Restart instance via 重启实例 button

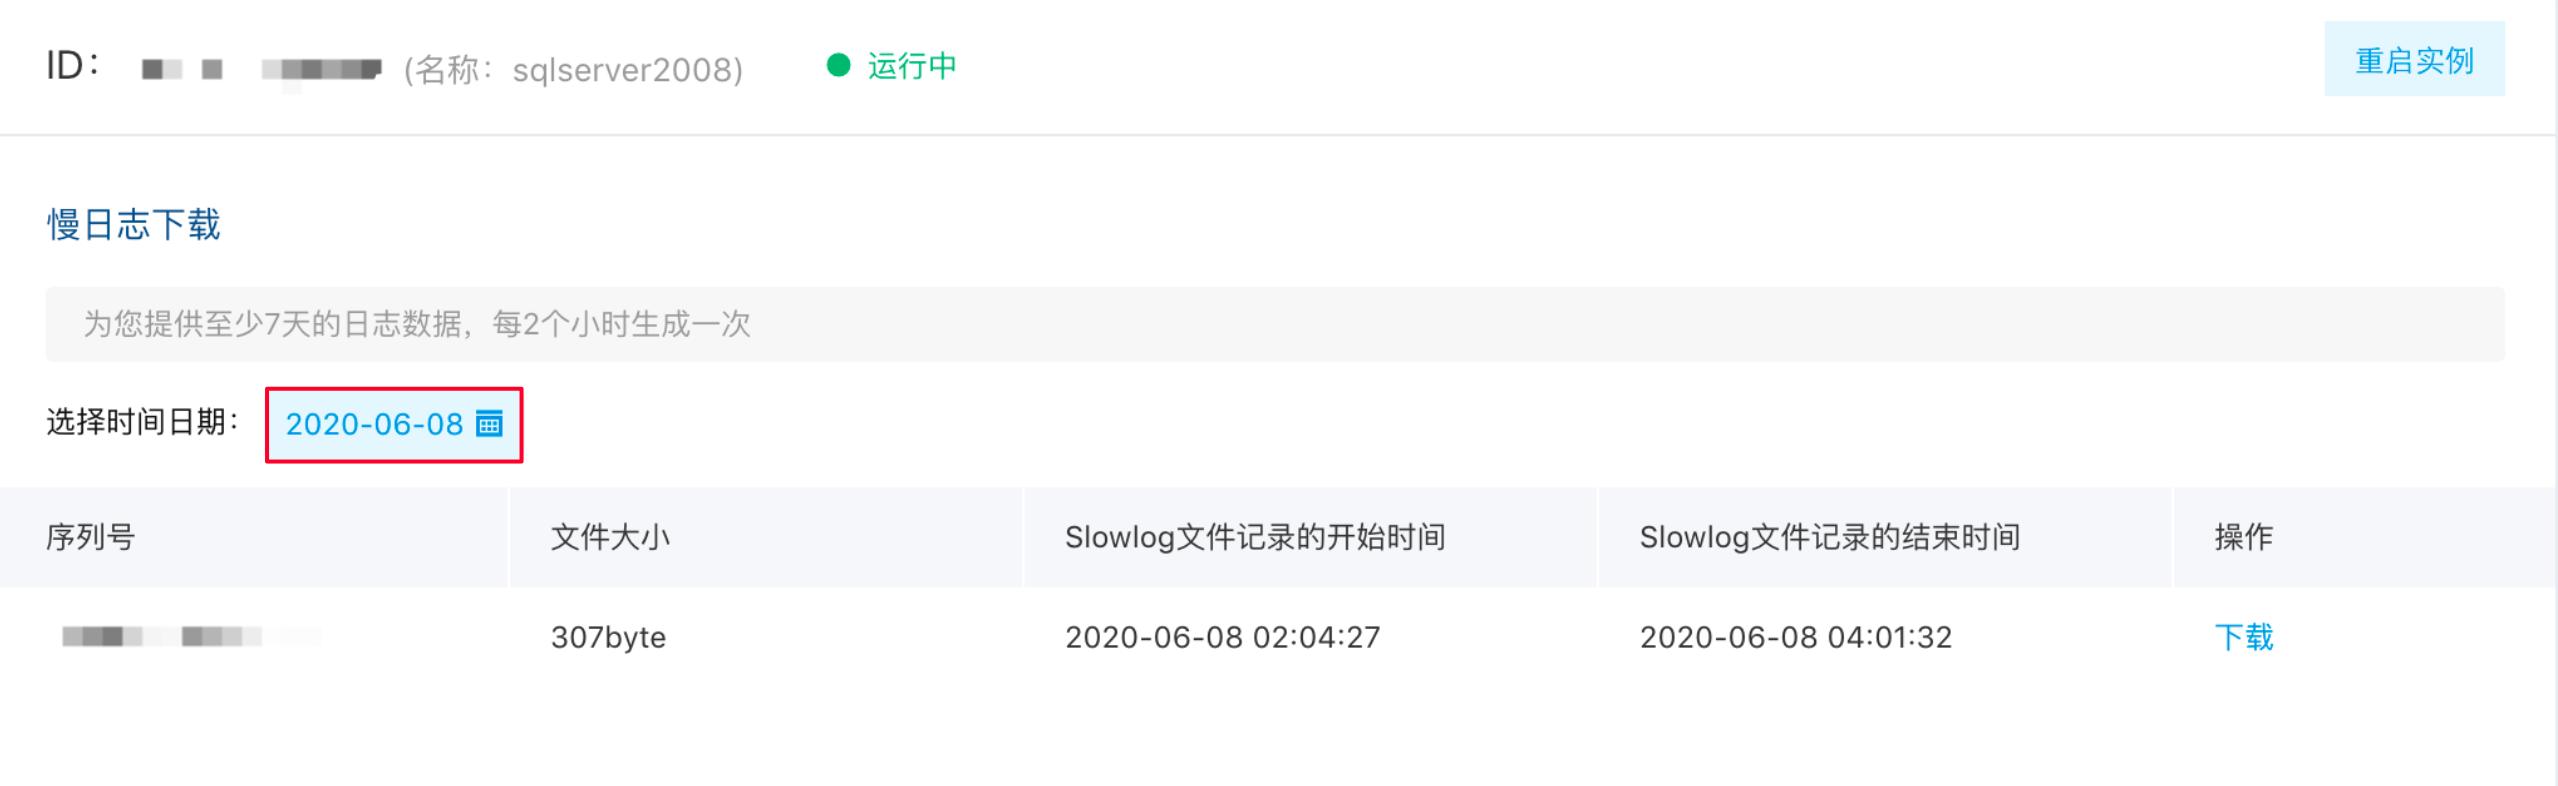(2413, 60)
